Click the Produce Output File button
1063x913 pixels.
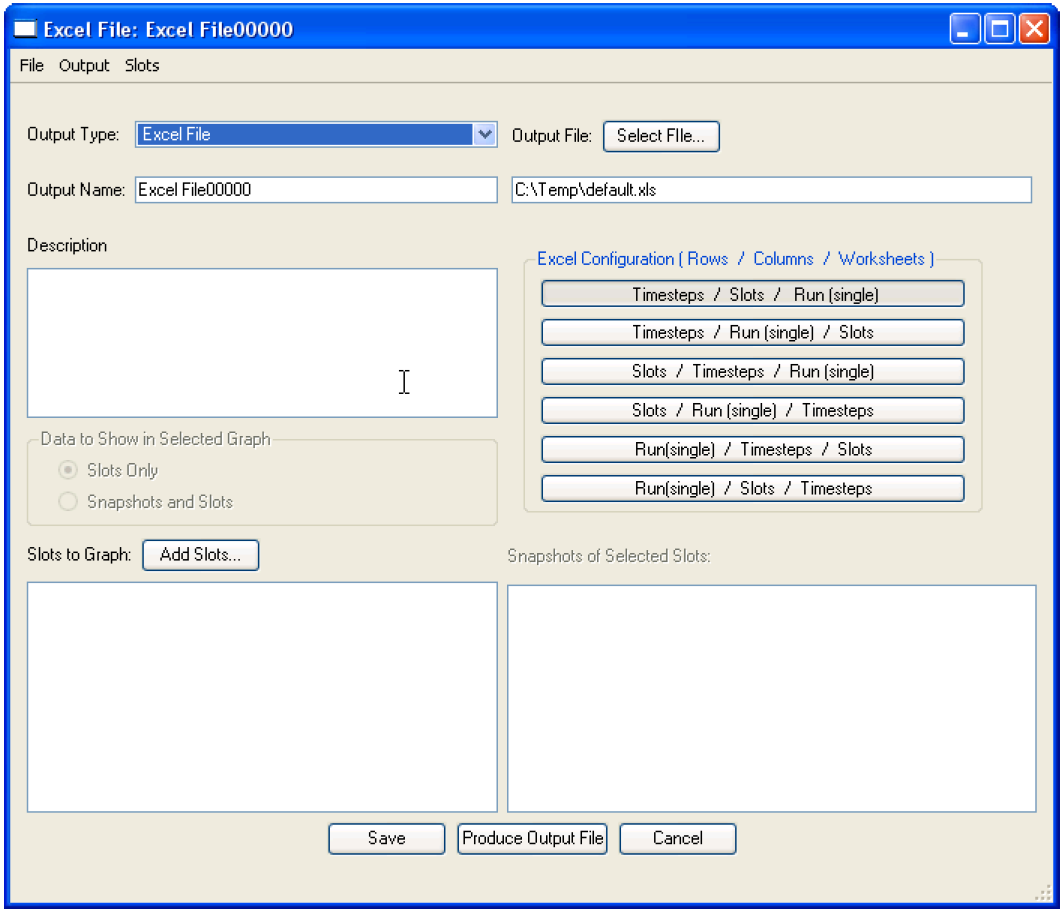click(x=532, y=839)
